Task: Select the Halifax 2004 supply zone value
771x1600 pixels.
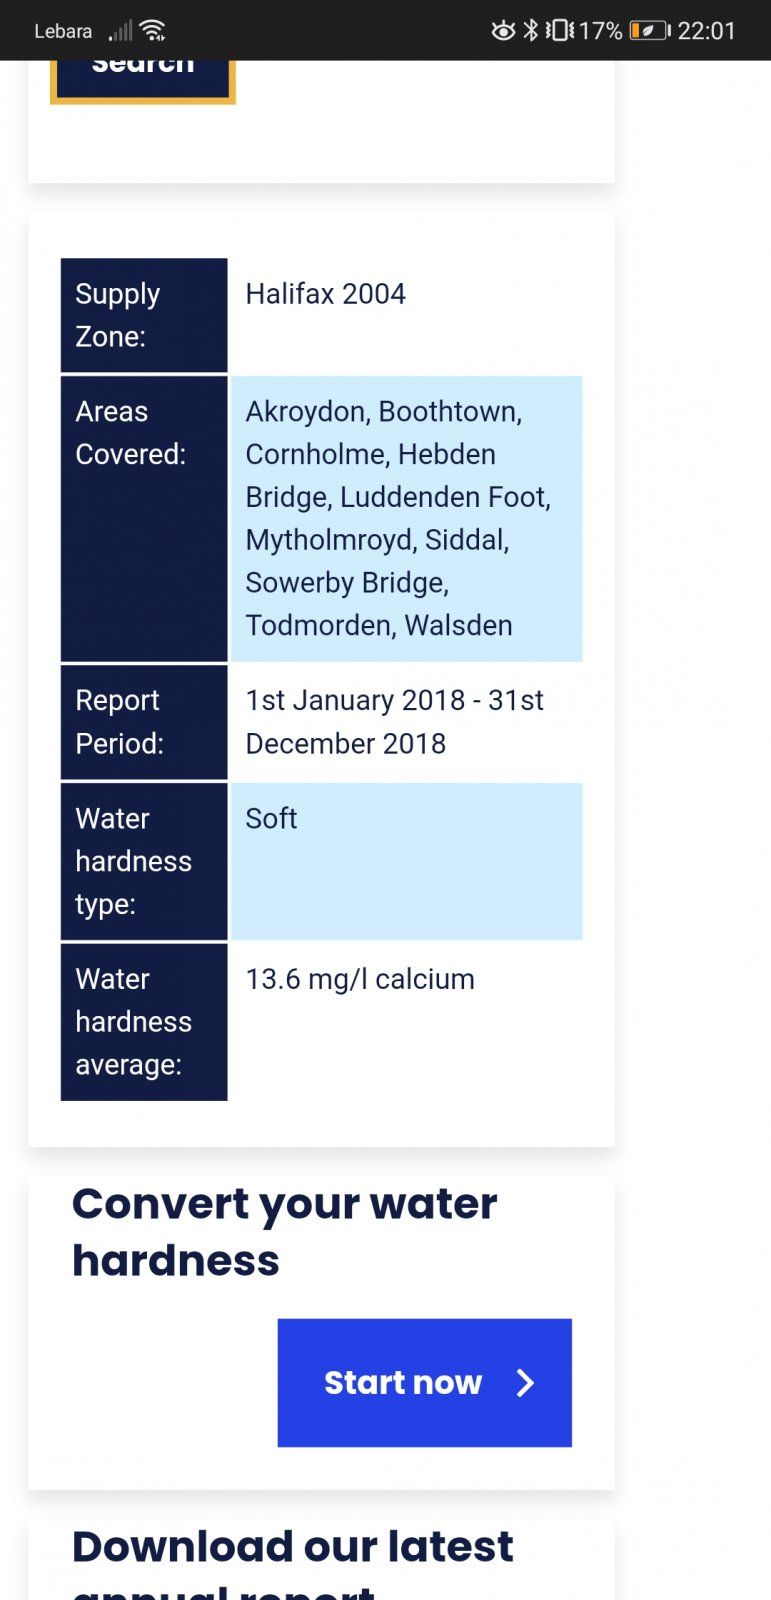Action: pyautogui.click(x=326, y=294)
